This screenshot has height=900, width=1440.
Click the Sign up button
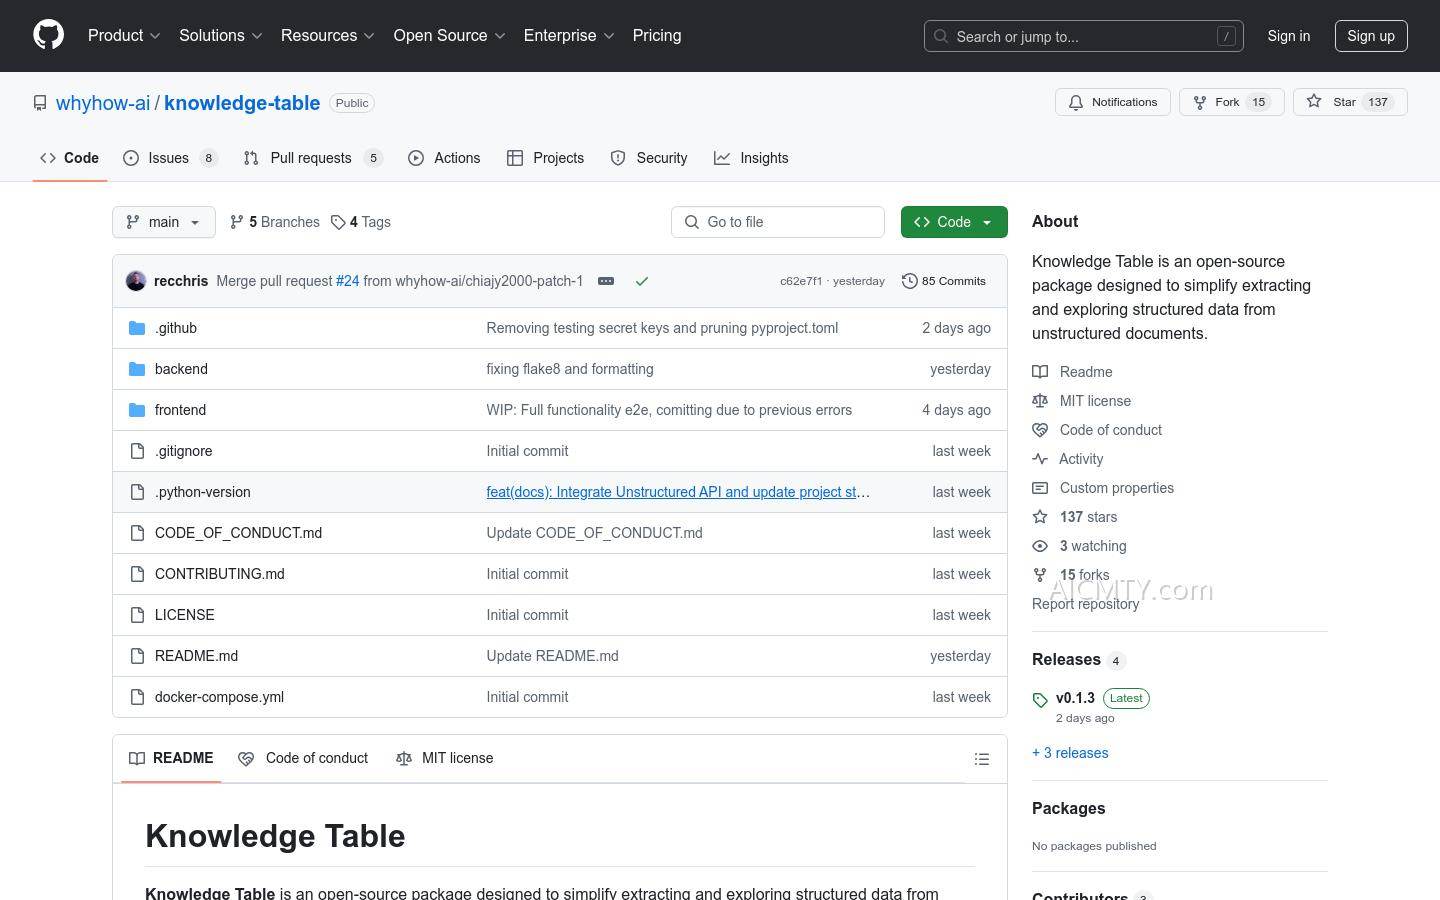point(1371,35)
